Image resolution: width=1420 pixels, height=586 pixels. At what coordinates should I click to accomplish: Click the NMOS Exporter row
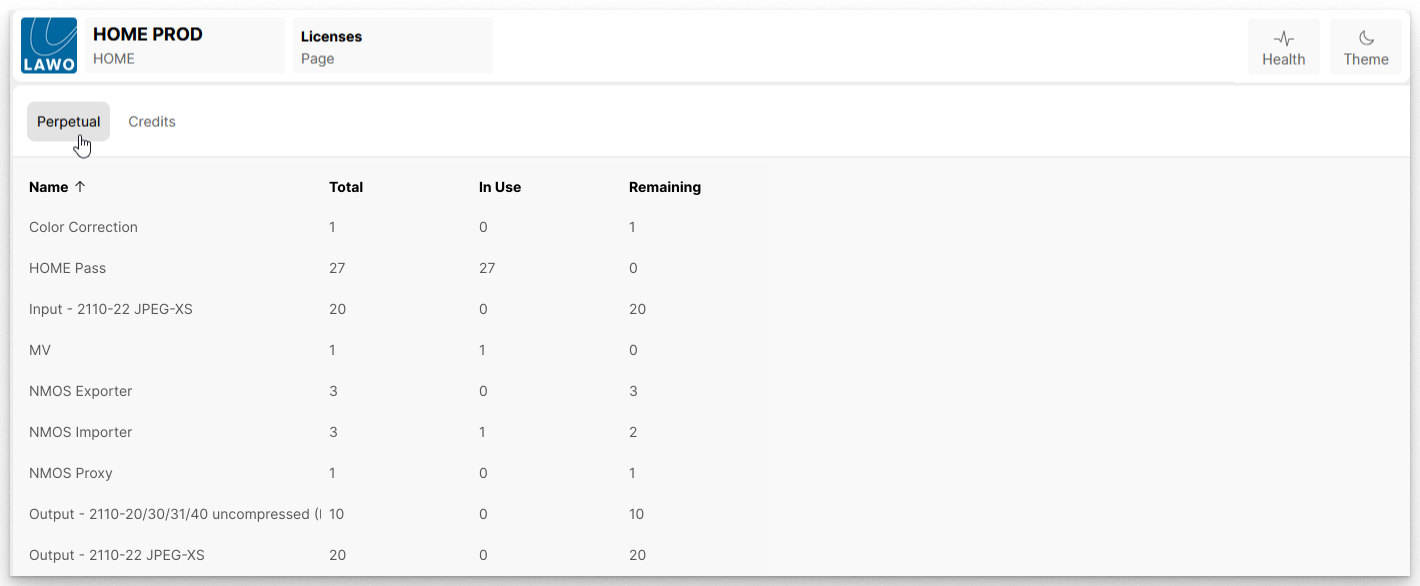click(81, 391)
